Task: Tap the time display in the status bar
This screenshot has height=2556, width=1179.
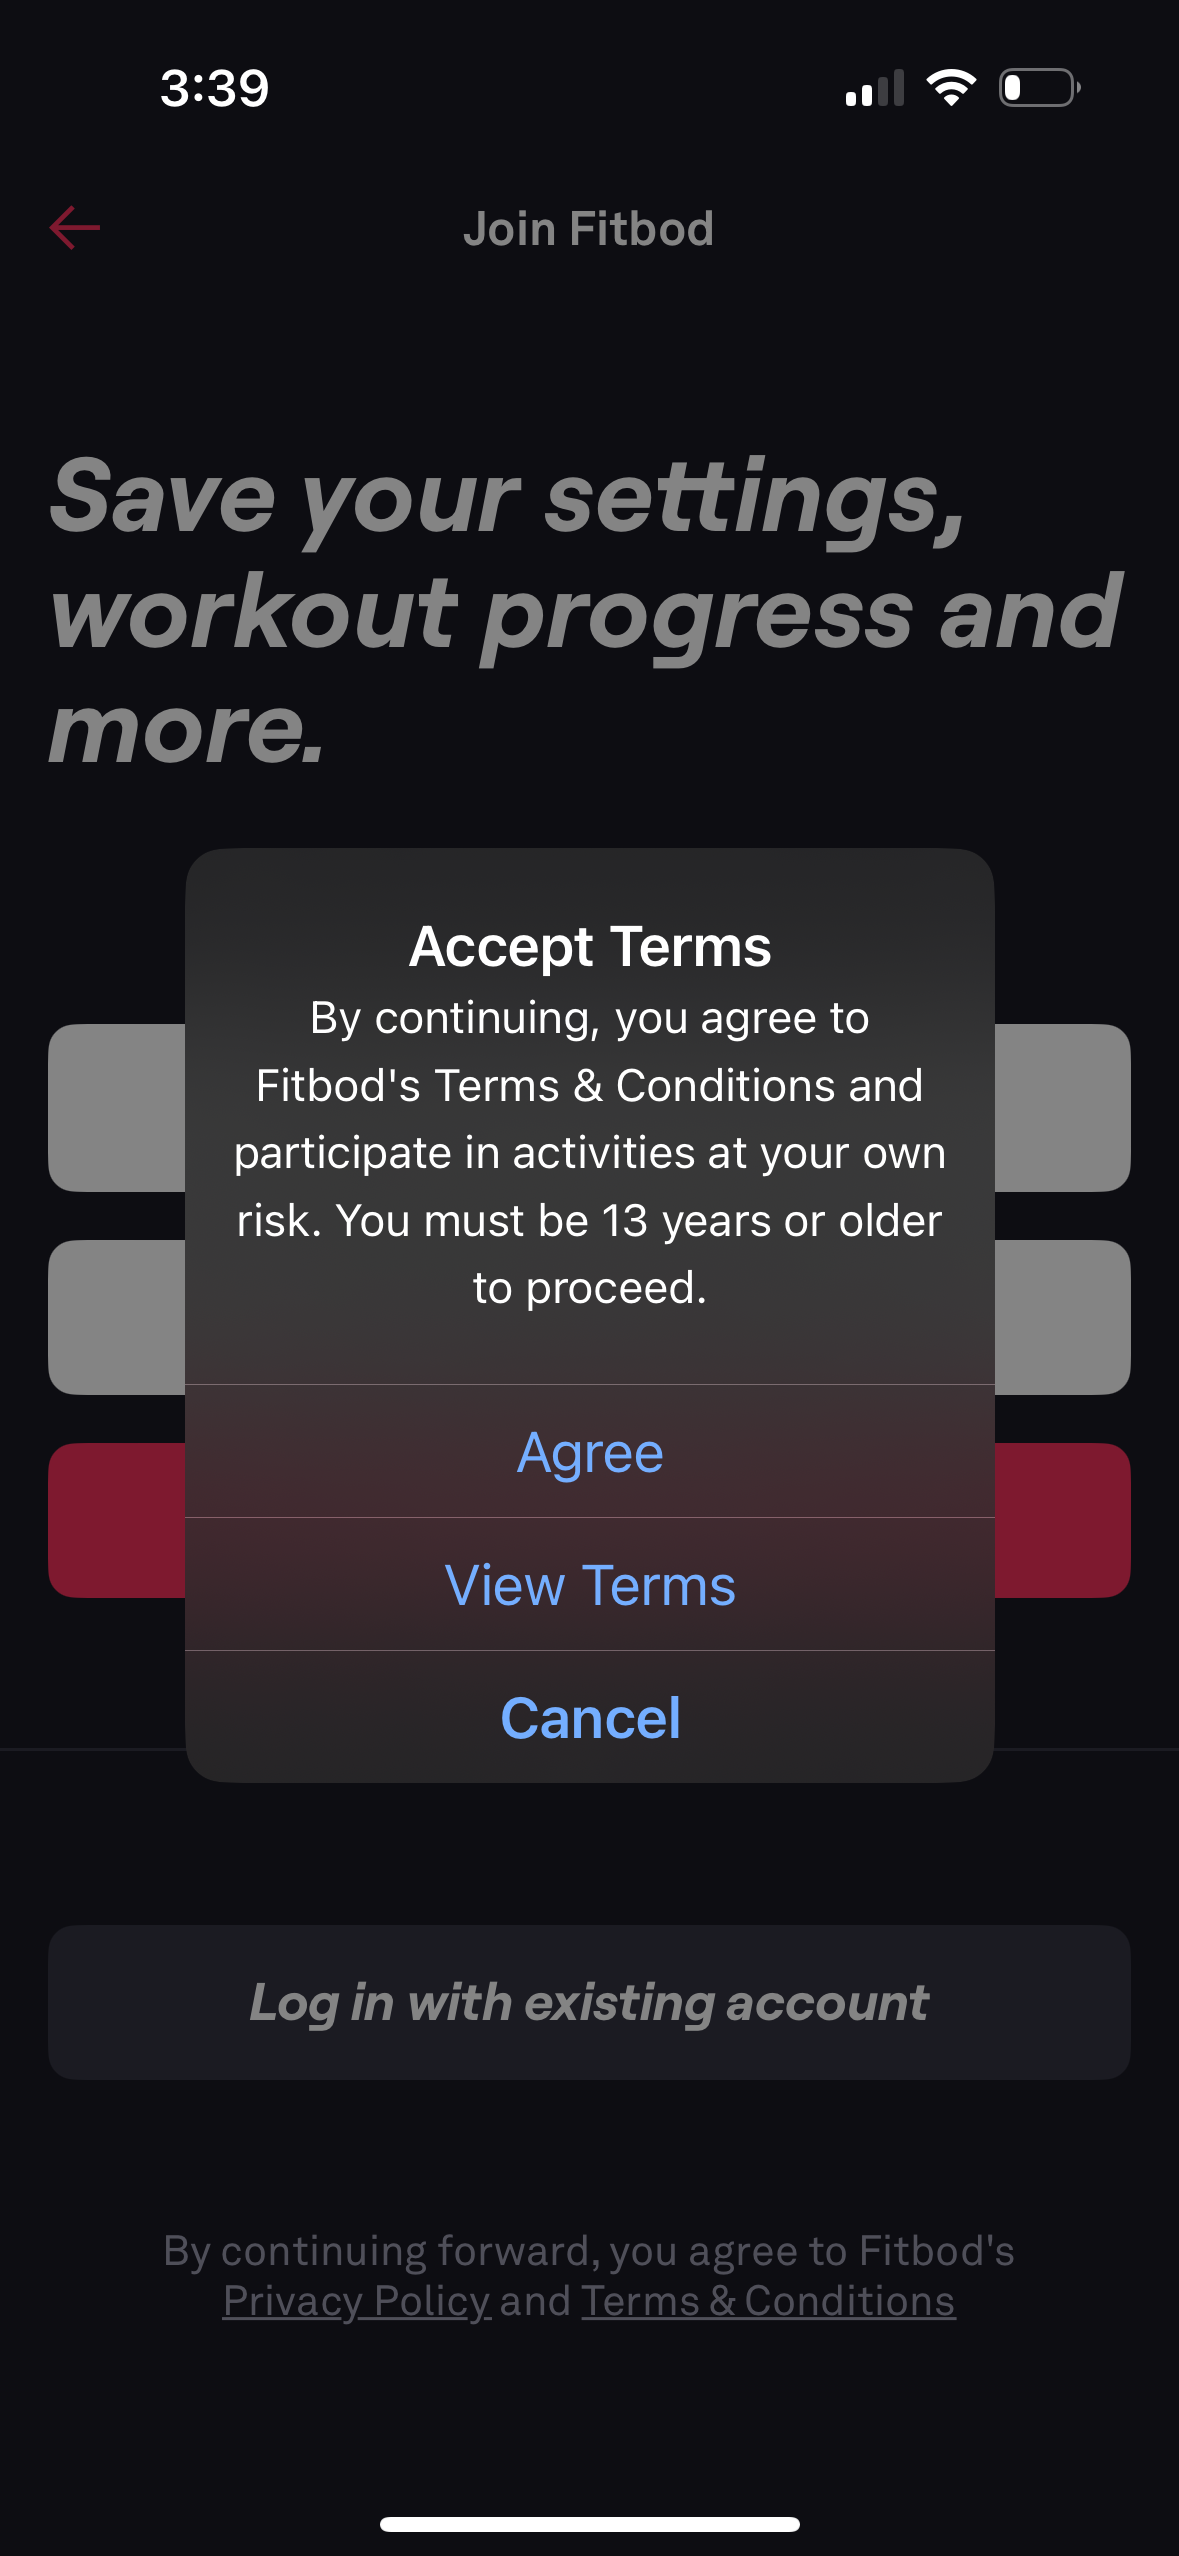Action: click(212, 88)
